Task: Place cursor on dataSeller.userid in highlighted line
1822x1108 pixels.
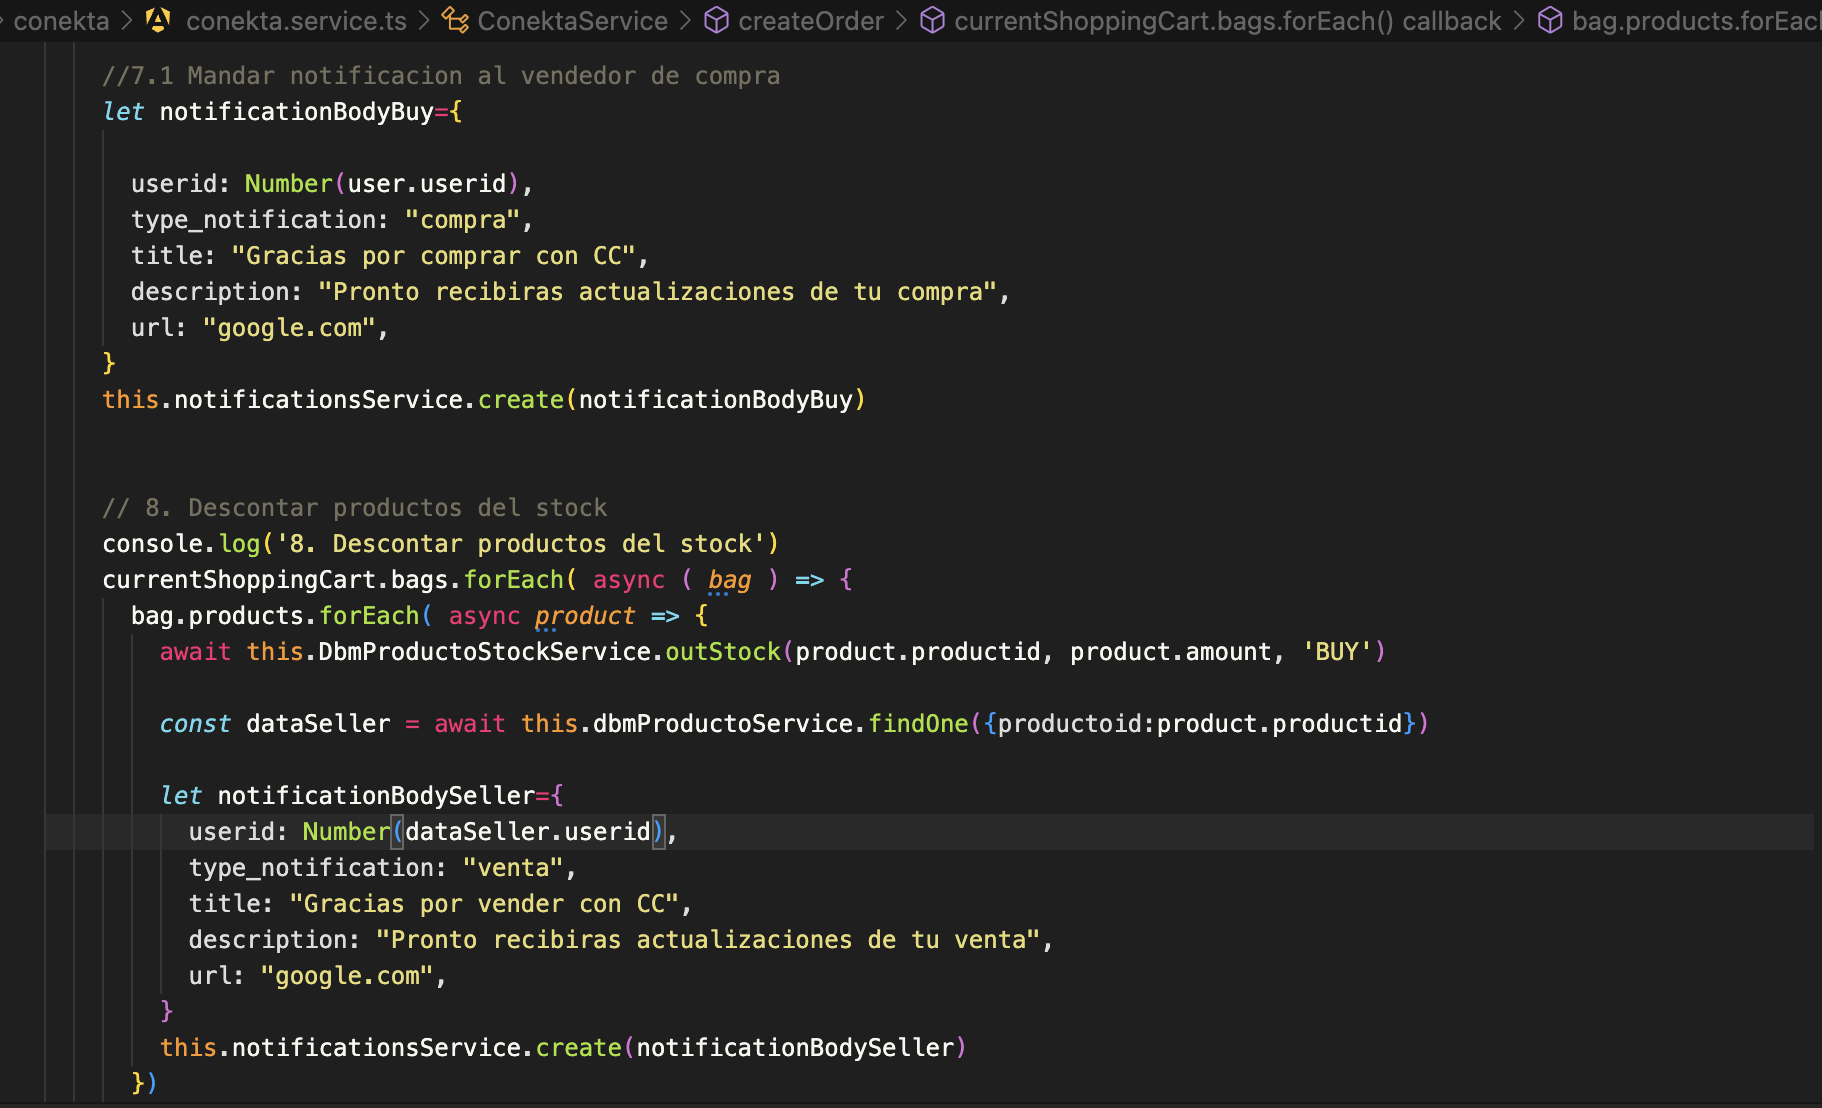Action: click(x=527, y=832)
